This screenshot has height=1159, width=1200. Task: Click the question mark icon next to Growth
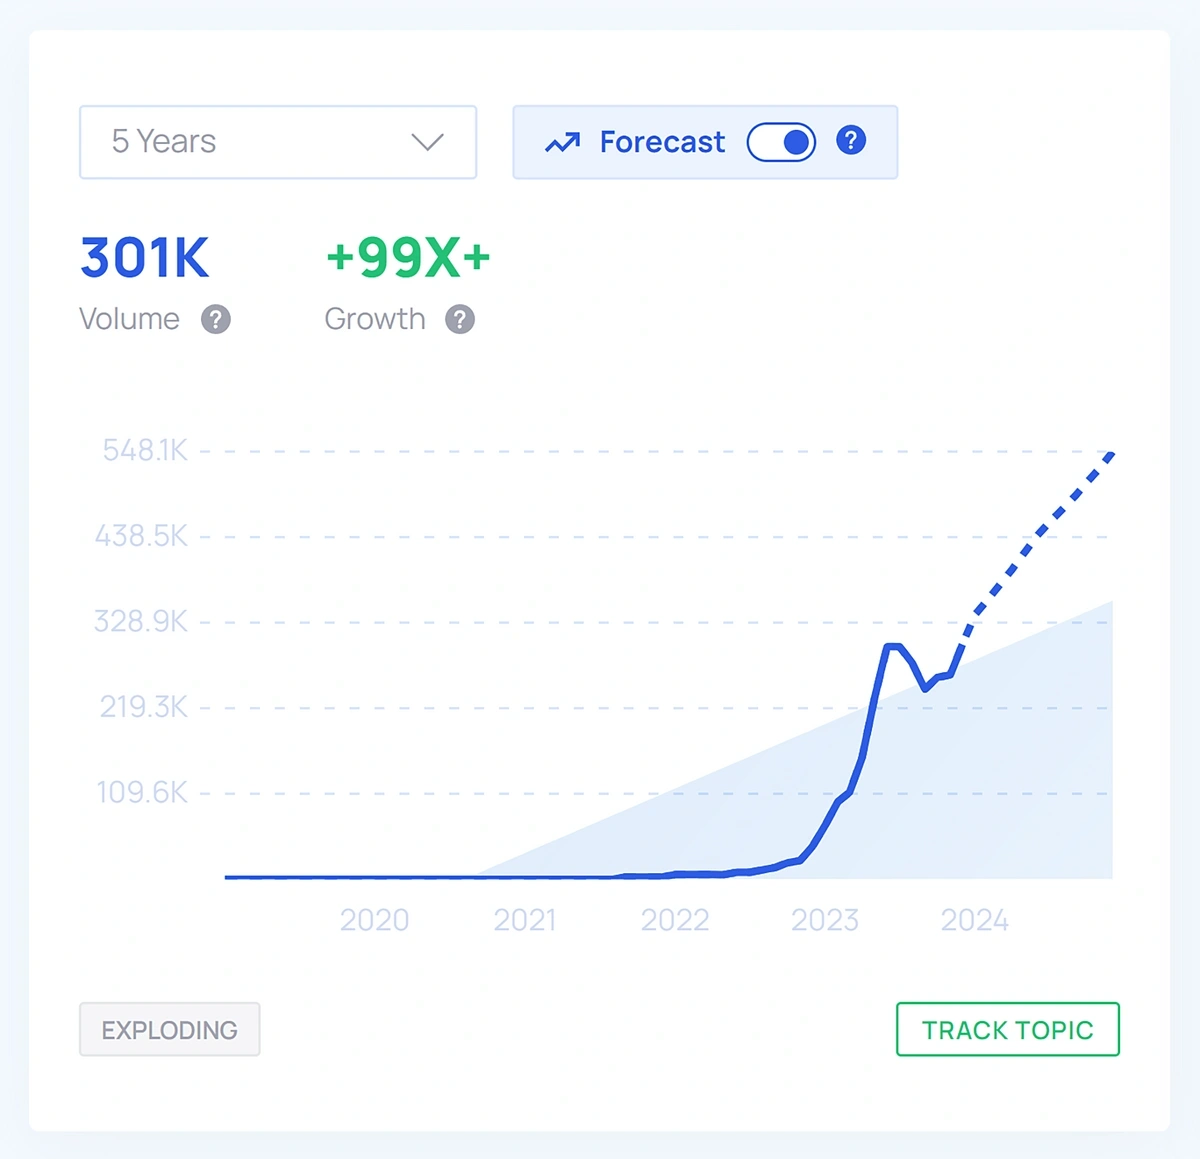(x=460, y=320)
